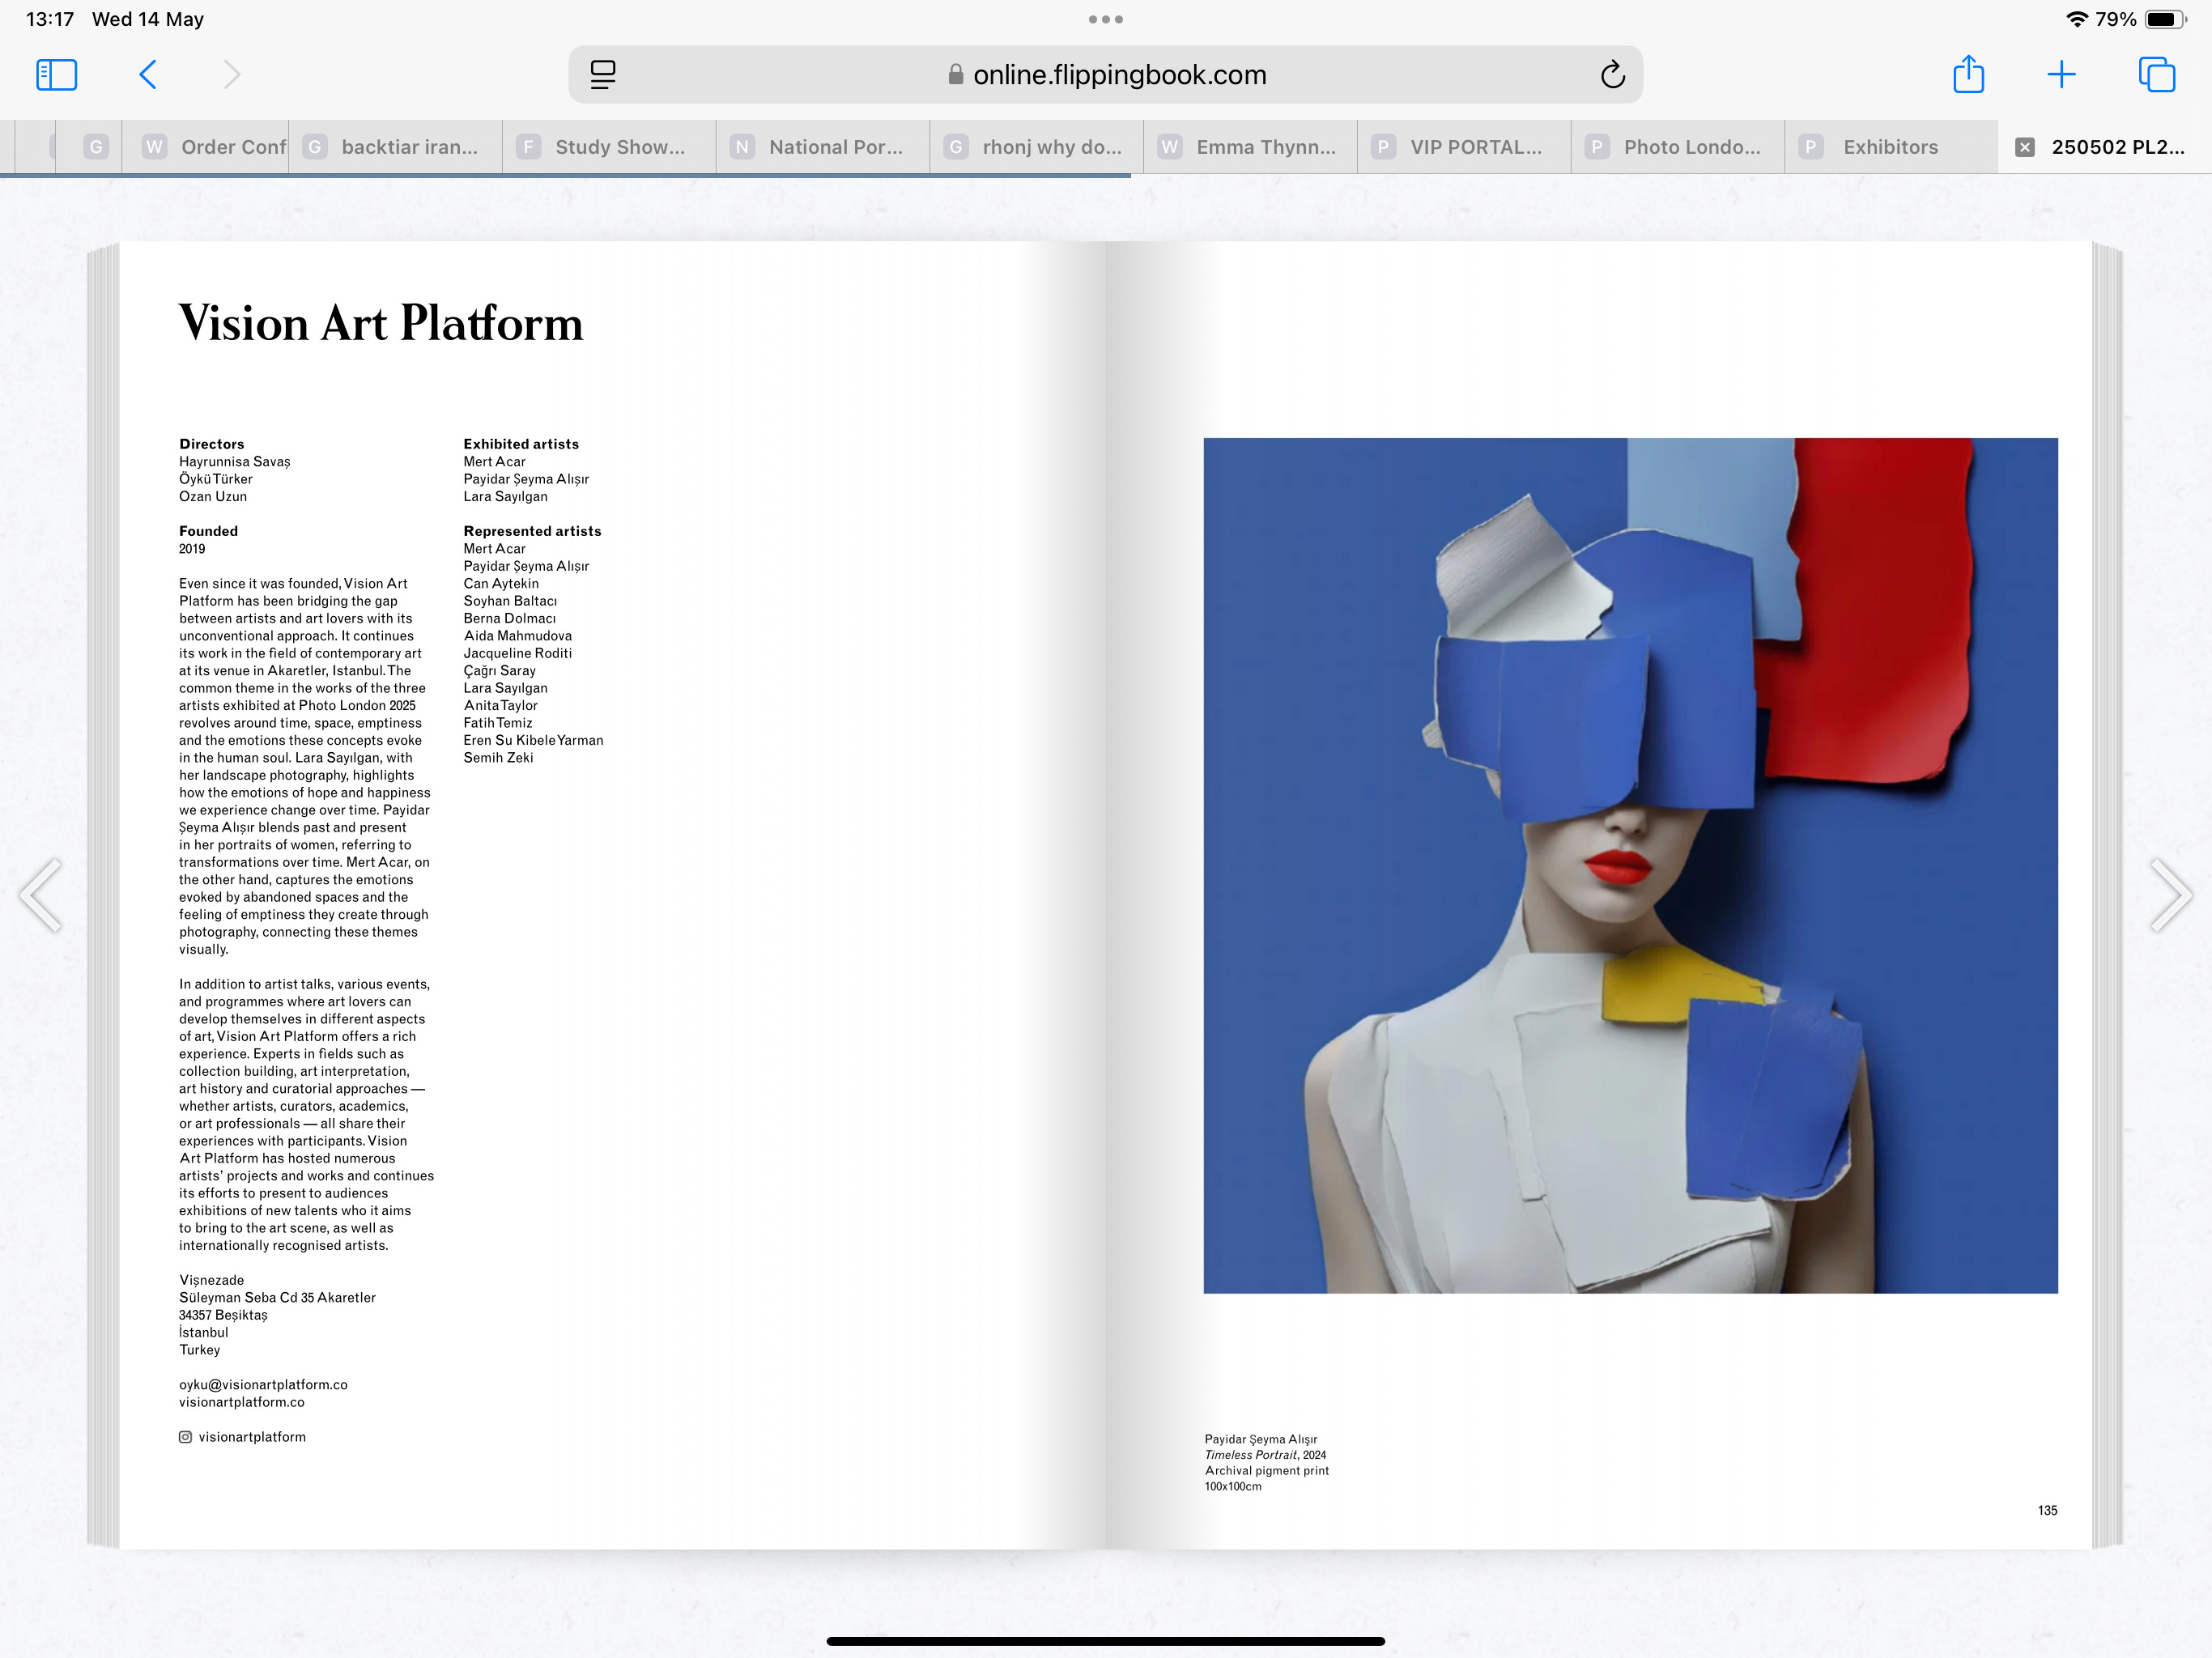Click the name Jacqueline Roditi
The image size is (2212, 1658).
pyautogui.click(x=518, y=653)
